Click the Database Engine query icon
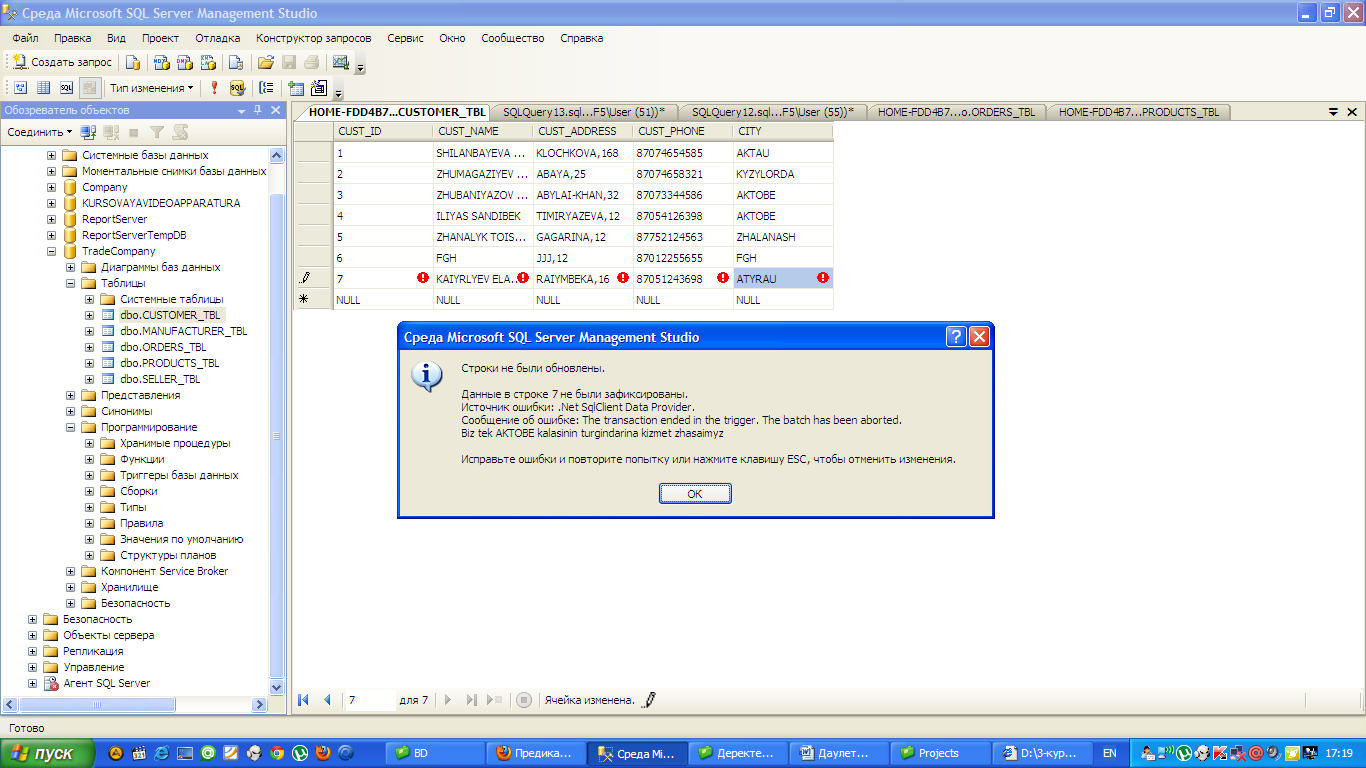 click(132, 62)
